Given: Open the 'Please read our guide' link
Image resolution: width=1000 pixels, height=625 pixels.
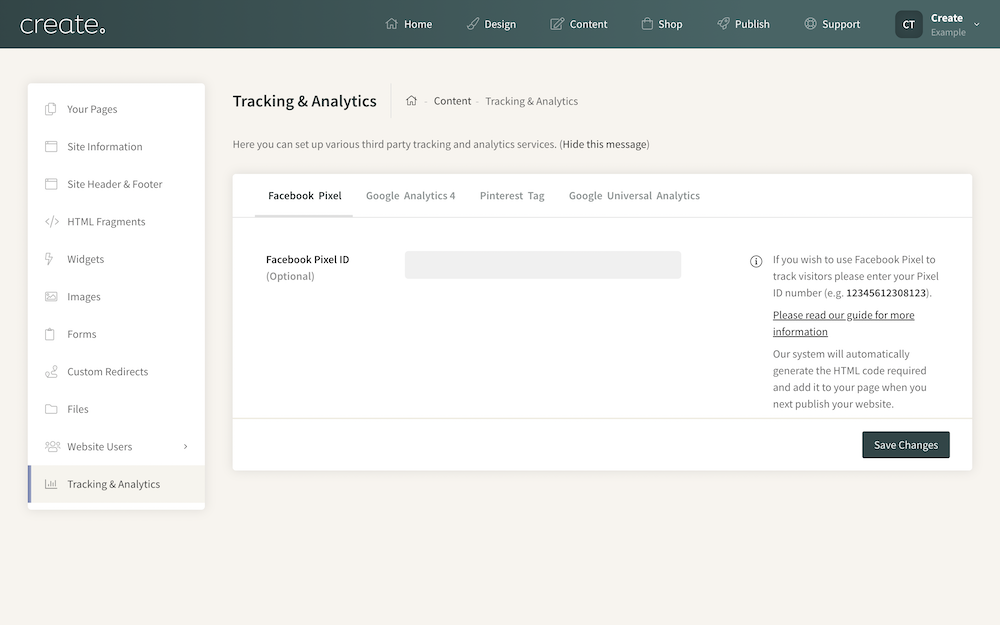Looking at the screenshot, I should [x=843, y=323].
